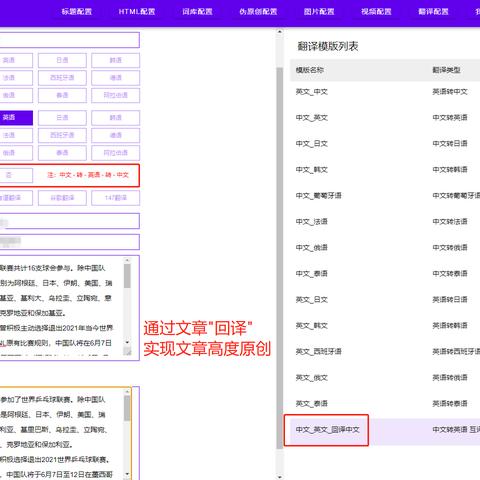This screenshot has height=480, width=480.
Task: Select 泰语 in the upper language group
Action: [62, 95]
